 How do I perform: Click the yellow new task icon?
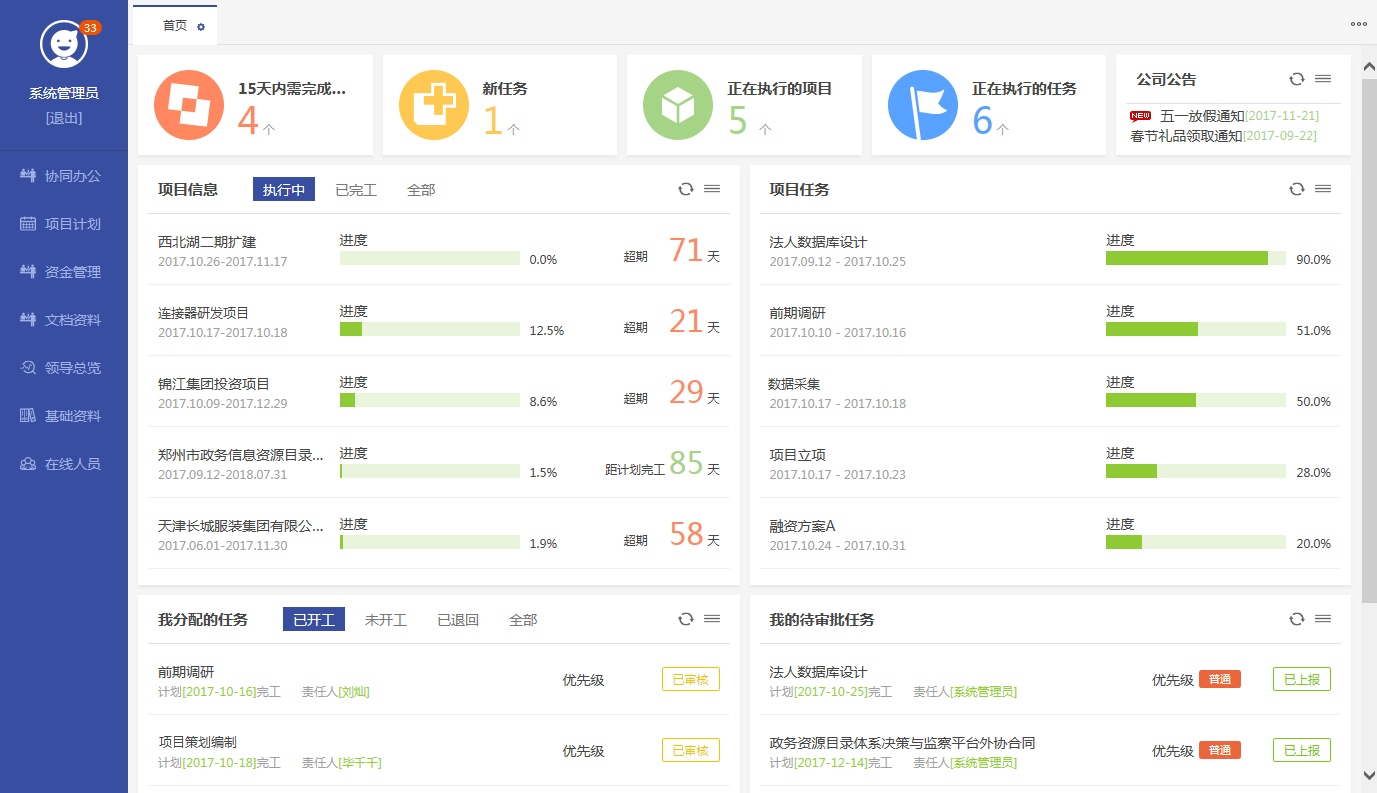pos(434,105)
